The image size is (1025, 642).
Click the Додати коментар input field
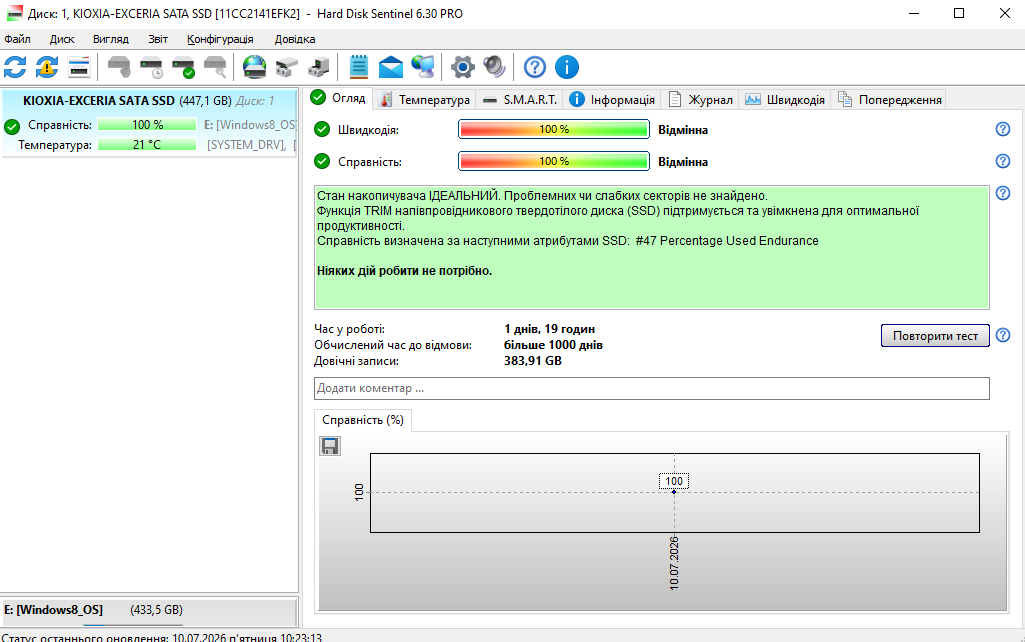pos(652,388)
